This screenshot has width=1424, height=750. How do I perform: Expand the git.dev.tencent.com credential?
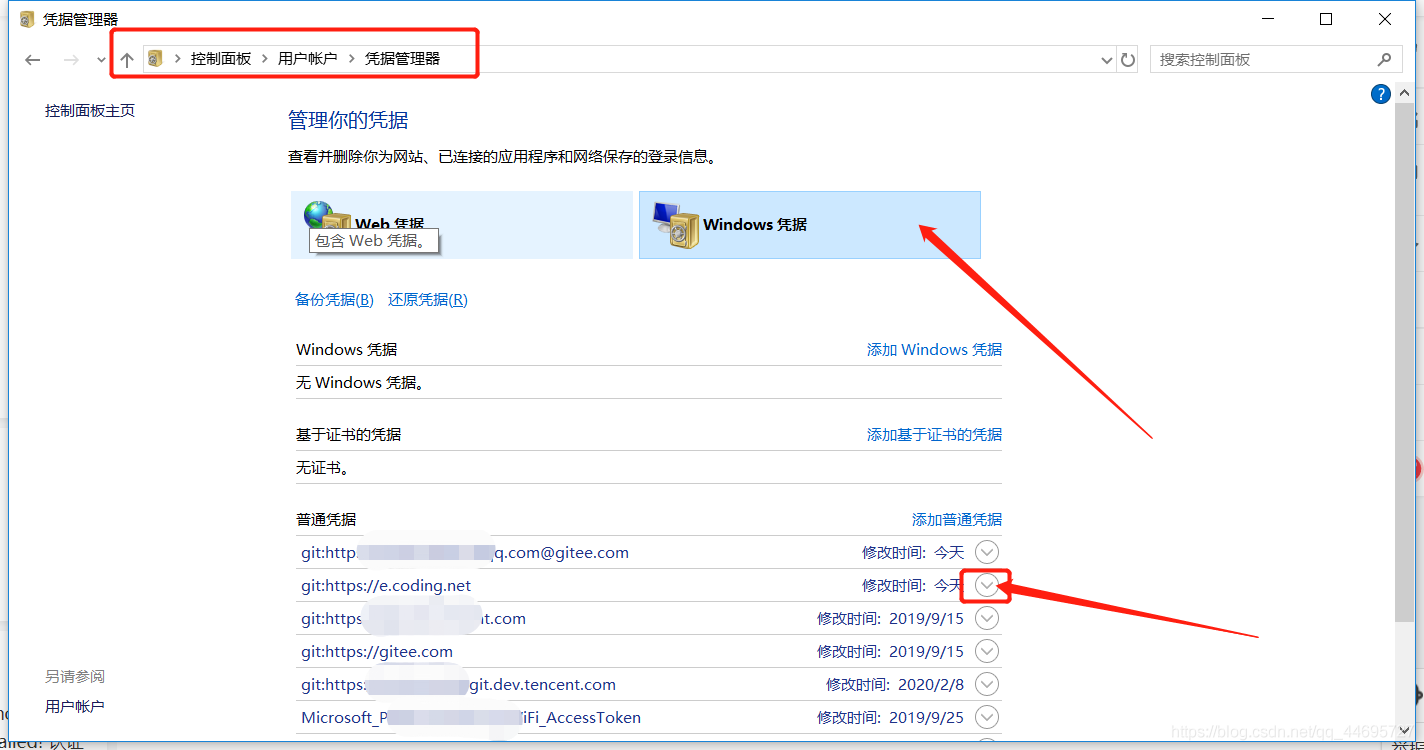(986, 684)
